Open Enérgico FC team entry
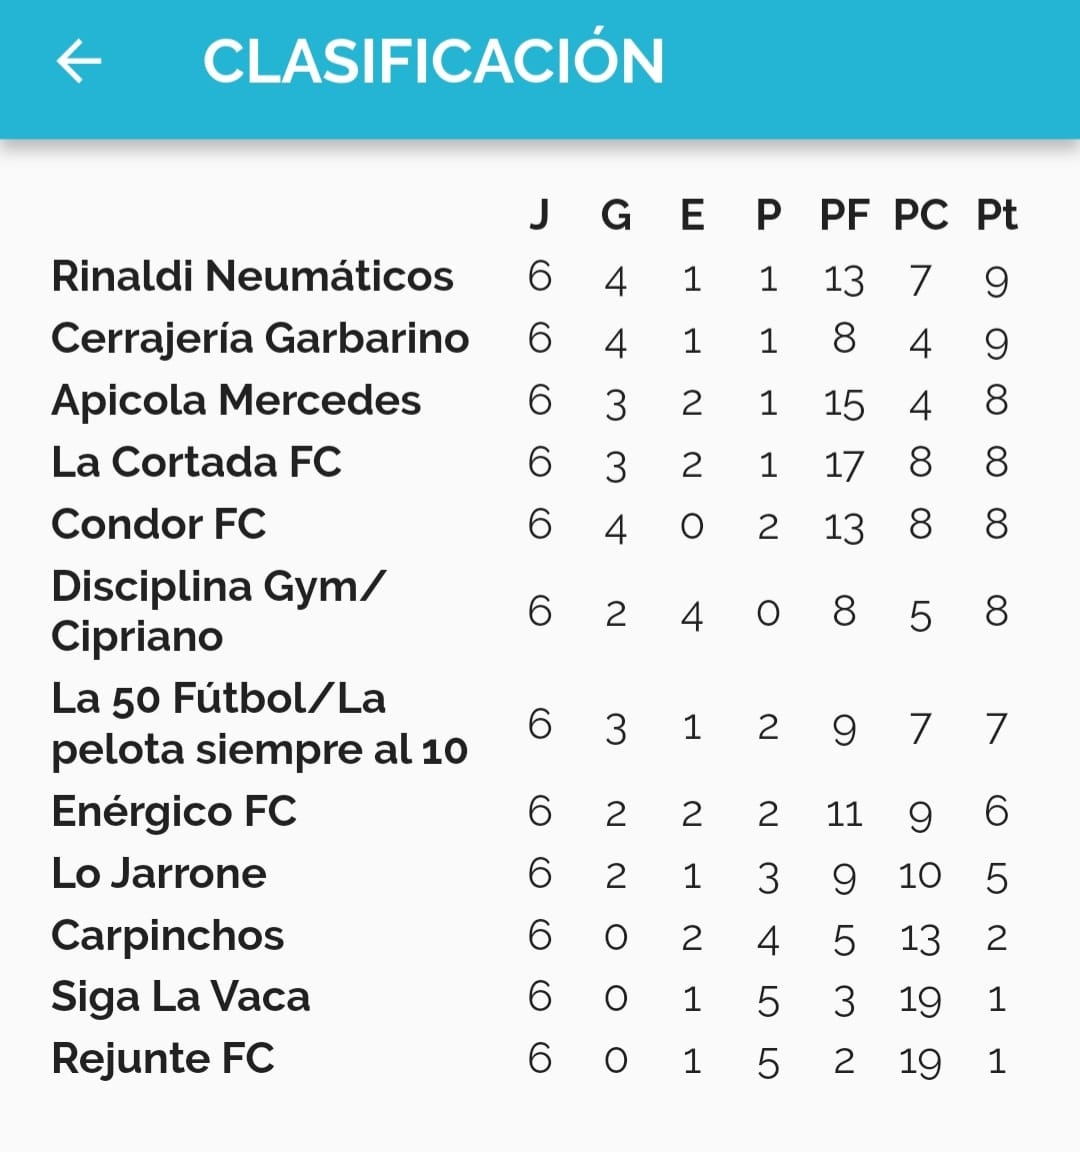 174,811
